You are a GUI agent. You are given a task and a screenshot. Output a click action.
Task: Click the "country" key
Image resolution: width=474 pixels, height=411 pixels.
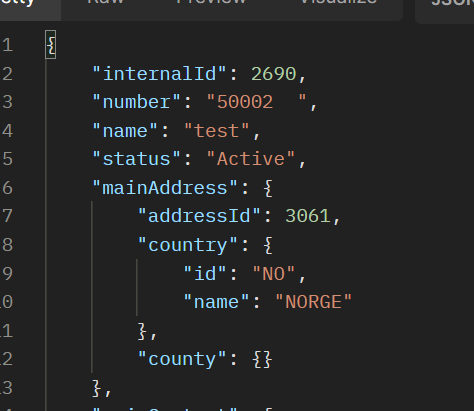click(188, 245)
